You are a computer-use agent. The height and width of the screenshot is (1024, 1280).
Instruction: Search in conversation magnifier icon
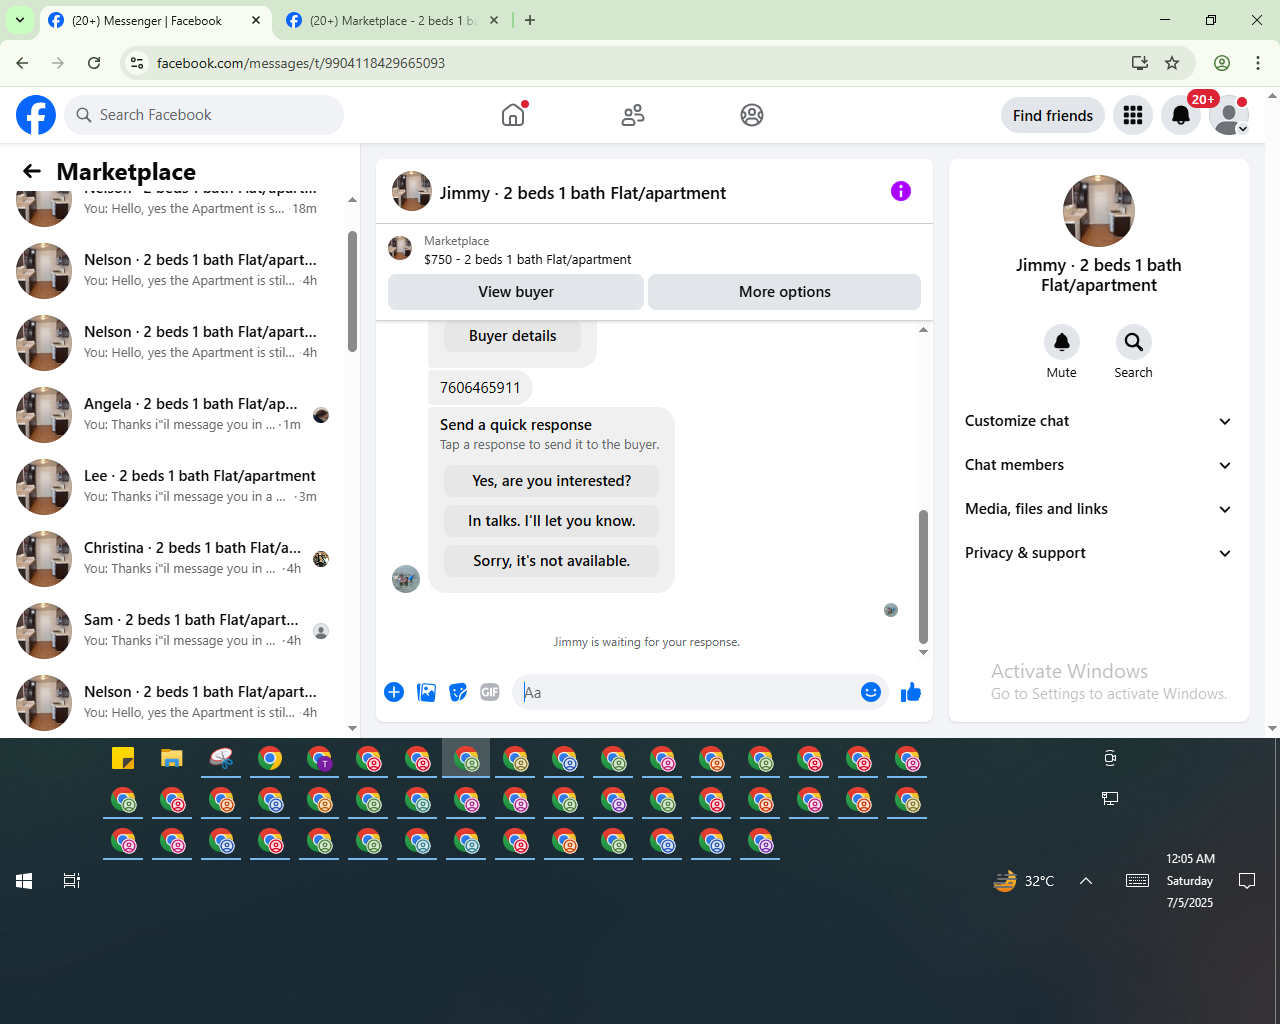pyautogui.click(x=1134, y=342)
